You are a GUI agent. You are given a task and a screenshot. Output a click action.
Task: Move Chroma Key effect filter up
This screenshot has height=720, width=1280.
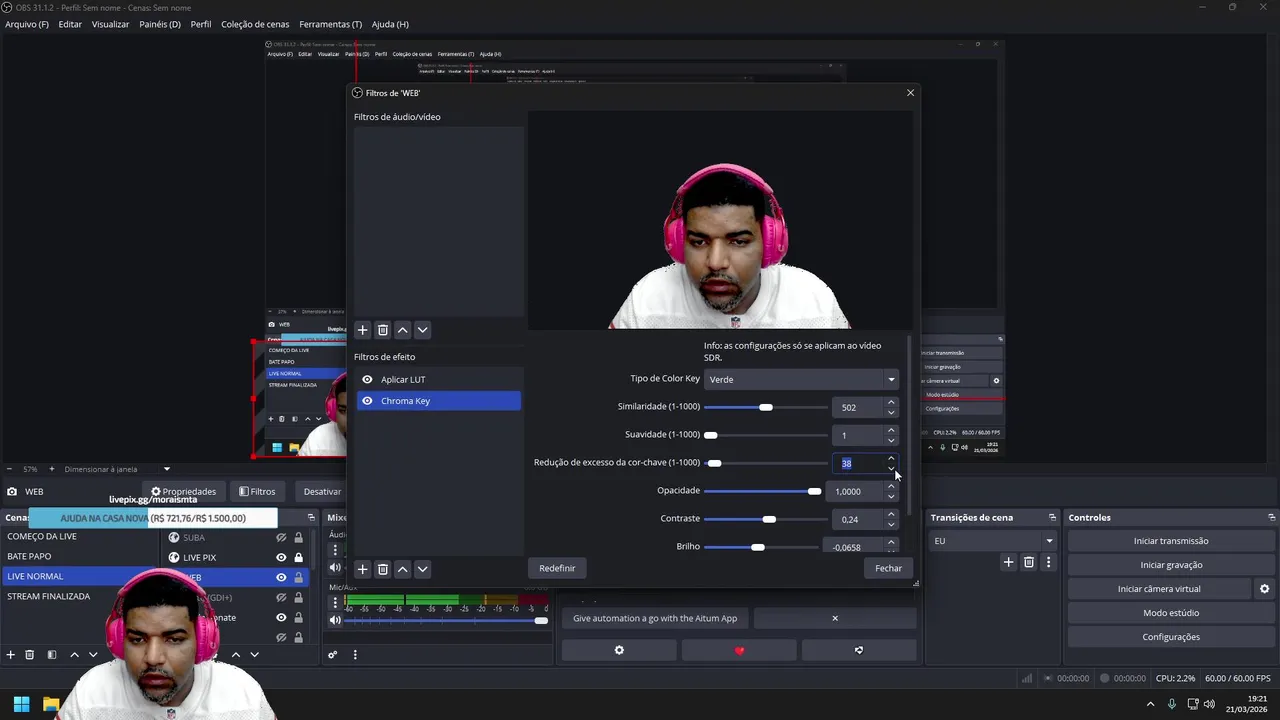[403, 569]
